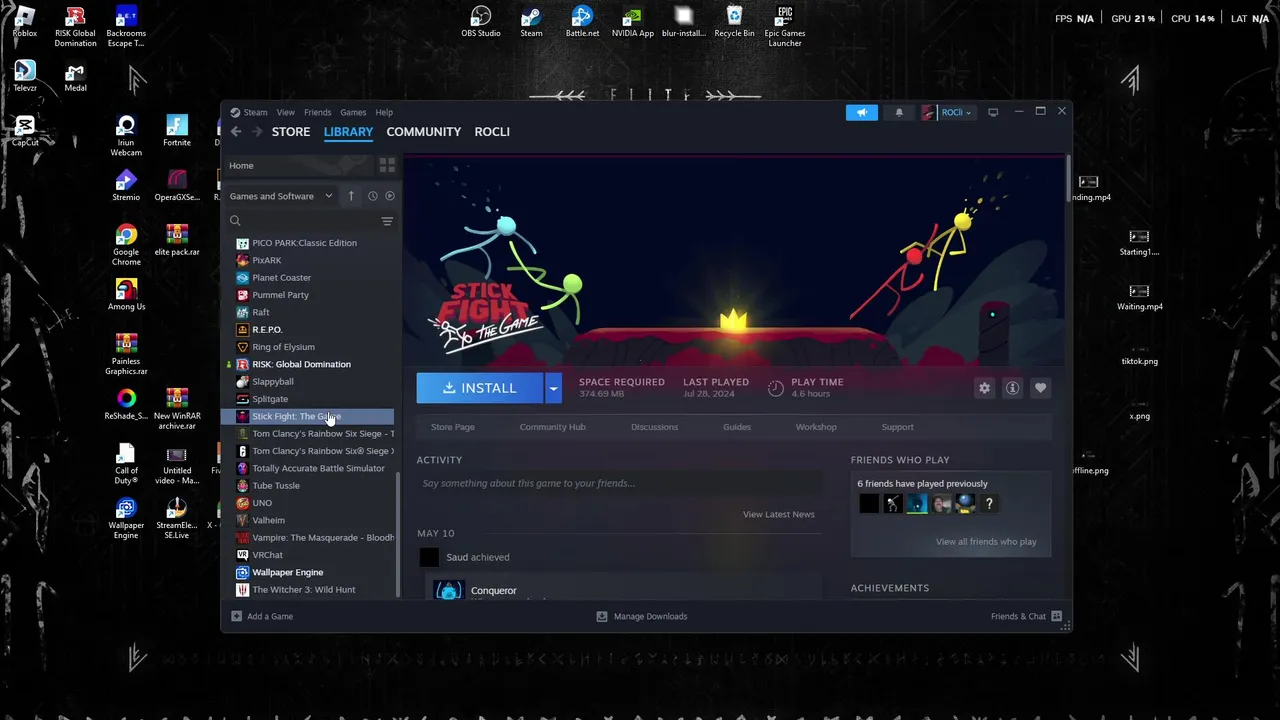The image size is (1280, 720).
Task: Switch to the COMMUNITY tab
Action: (x=424, y=132)
